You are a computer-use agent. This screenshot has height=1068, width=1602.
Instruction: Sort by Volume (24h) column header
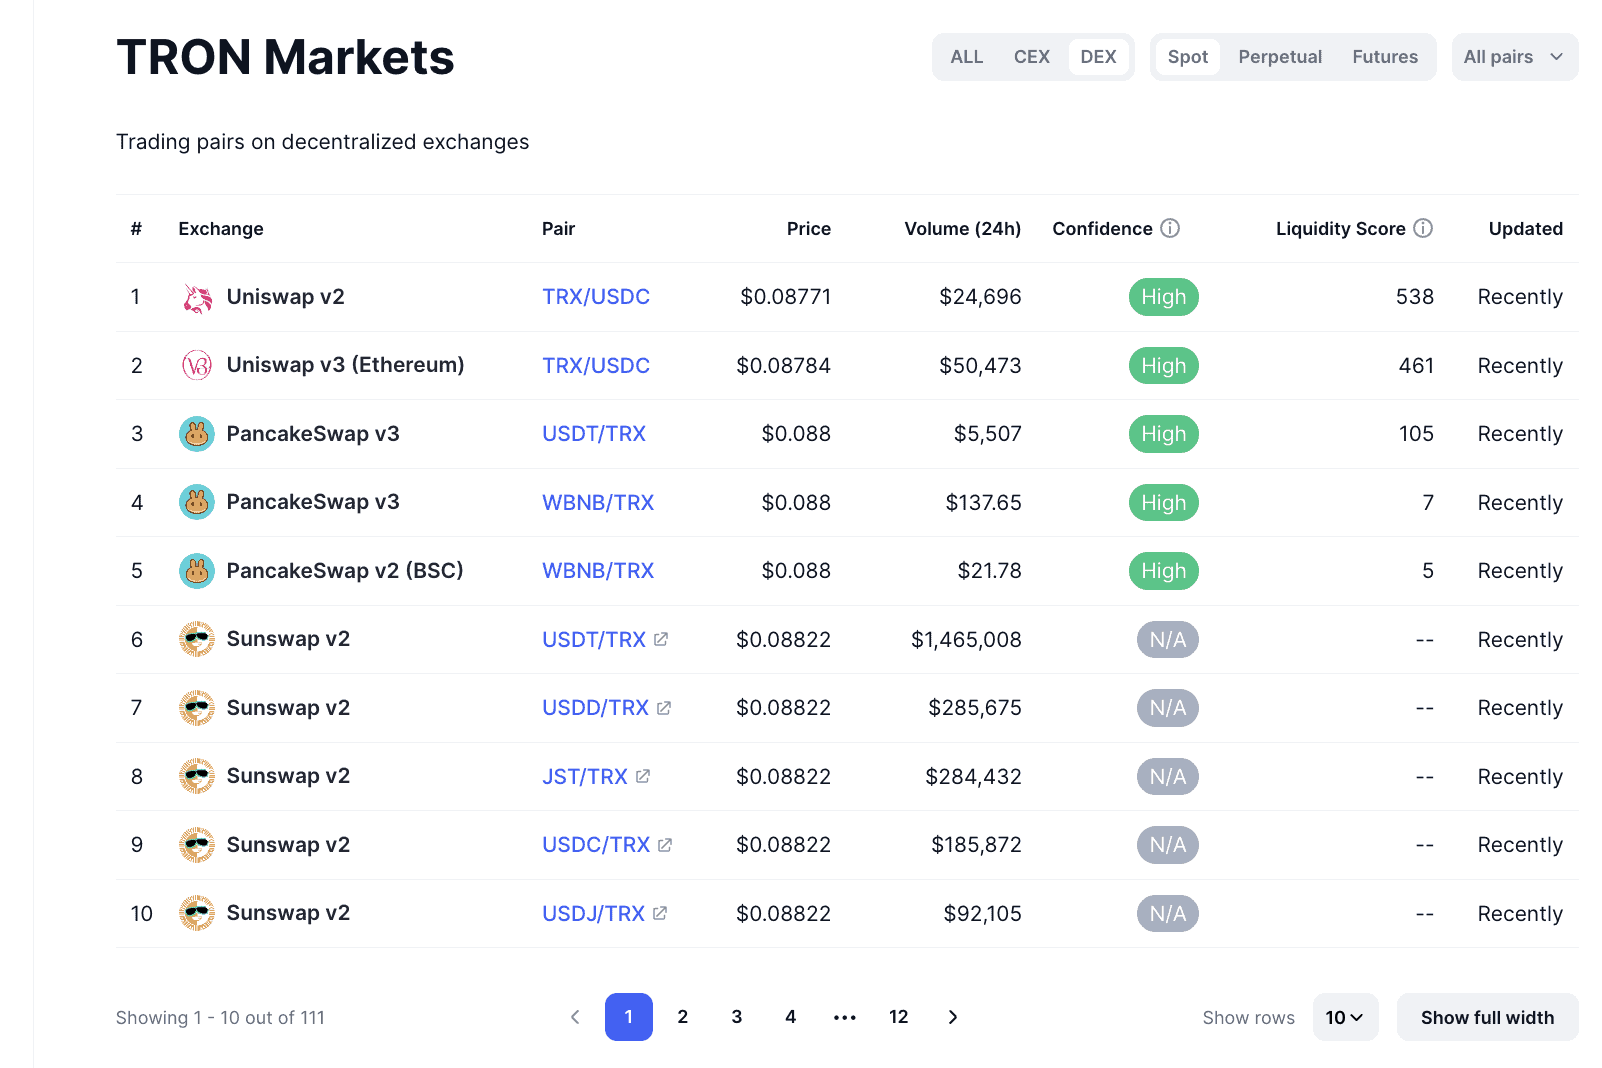[x=962, y=229]
